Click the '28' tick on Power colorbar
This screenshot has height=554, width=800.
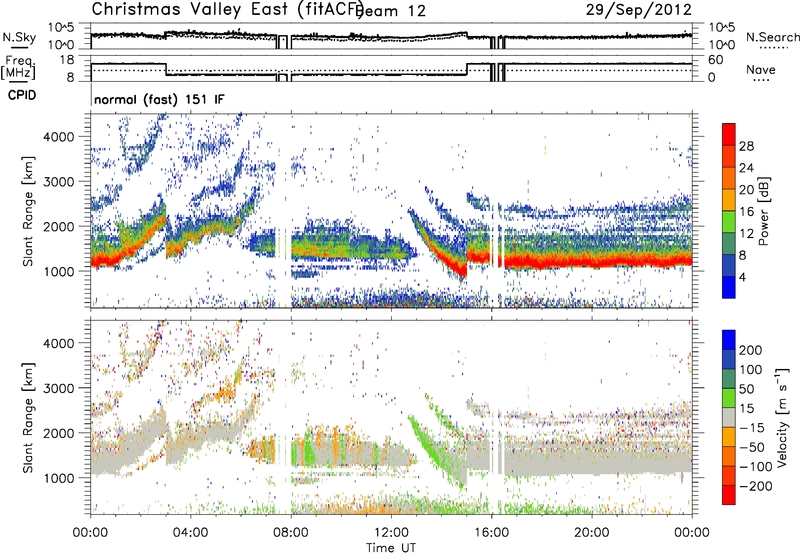(x=746, y=146)
